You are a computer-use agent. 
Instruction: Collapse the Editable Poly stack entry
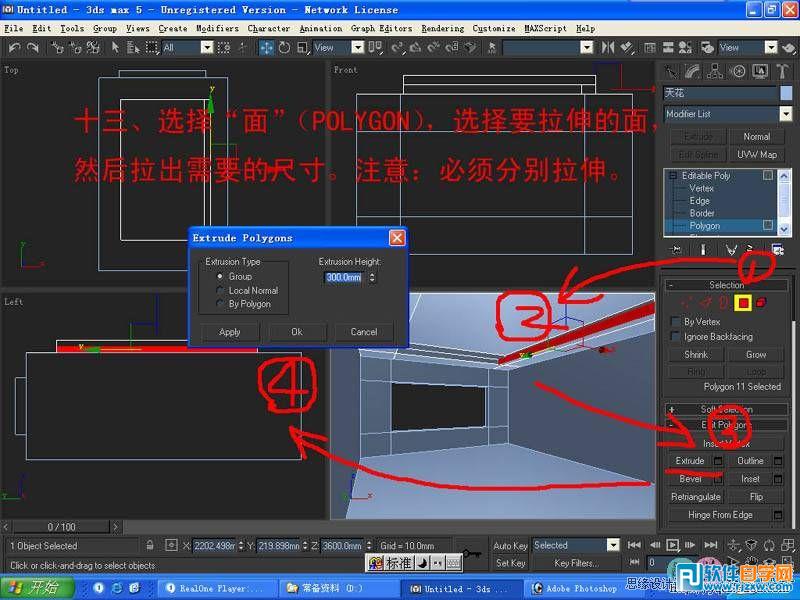pos(673,176)
